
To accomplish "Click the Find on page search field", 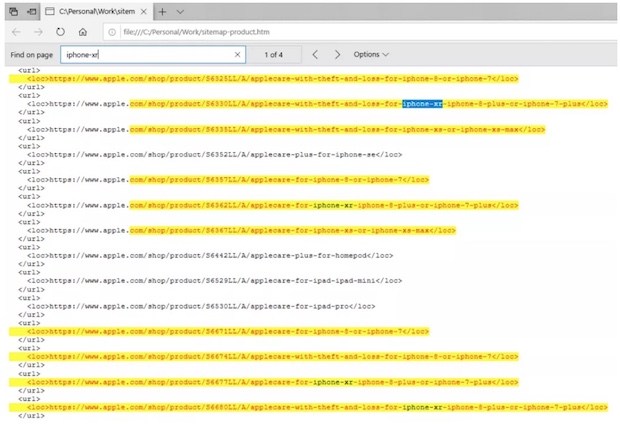I will [x=153, y=55].
